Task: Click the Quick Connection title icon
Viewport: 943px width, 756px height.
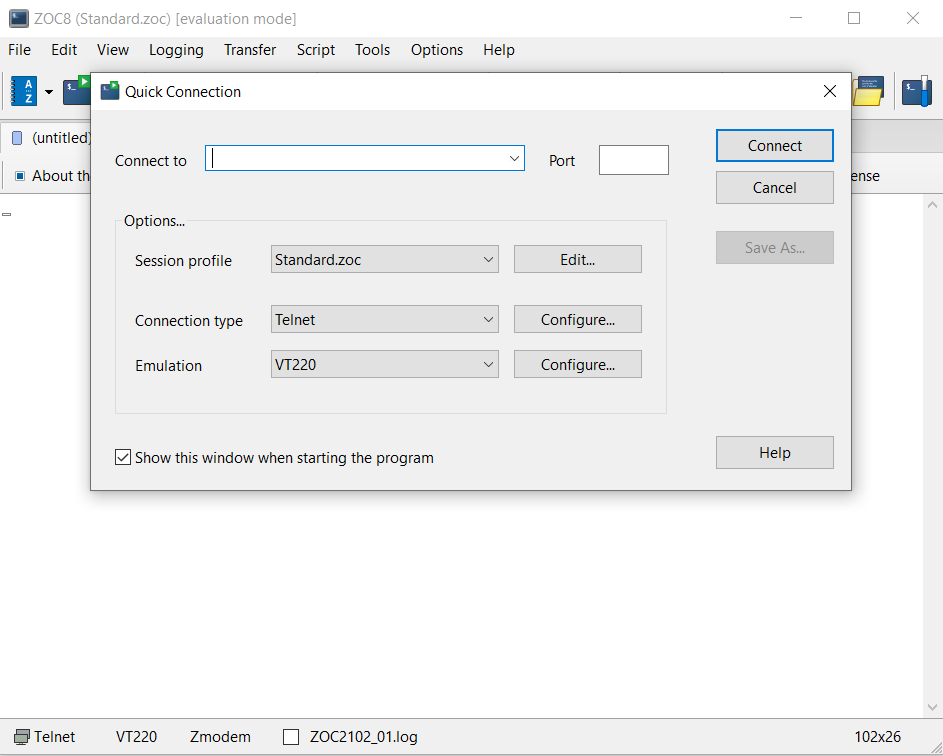Action: [109, 91]
